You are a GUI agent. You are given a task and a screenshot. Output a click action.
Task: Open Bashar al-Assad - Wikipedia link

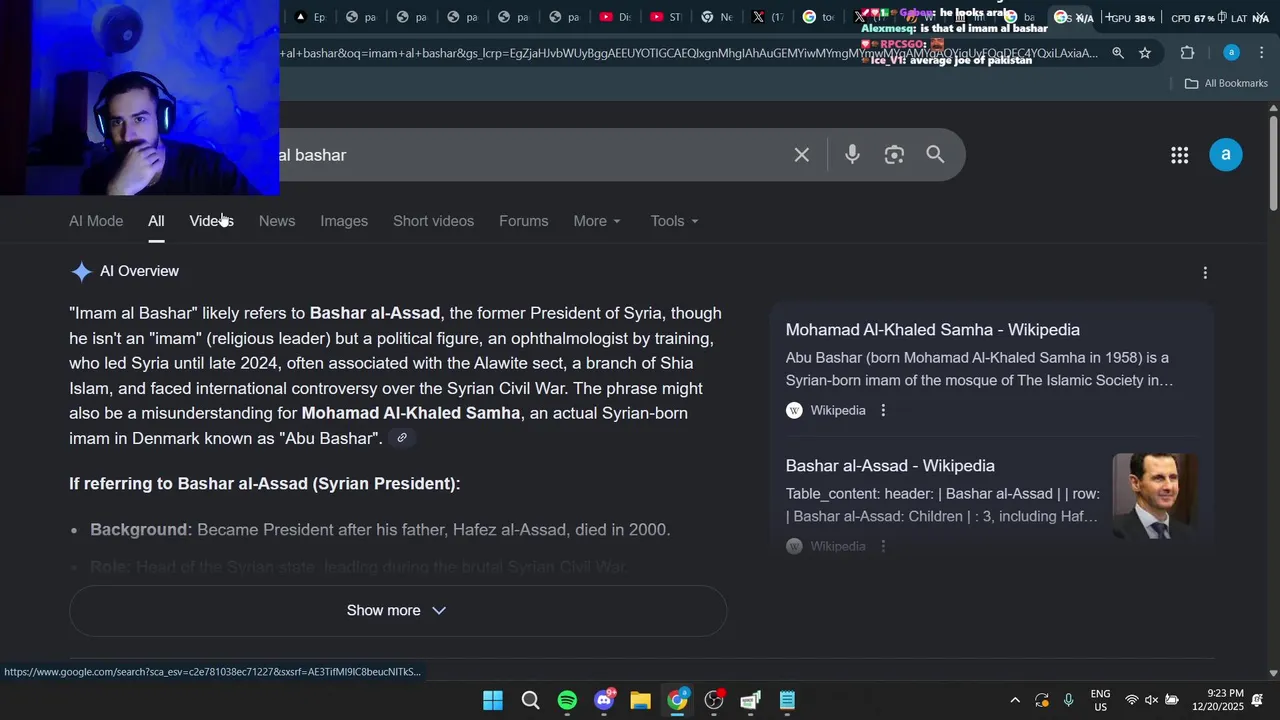tap(890, 466)
